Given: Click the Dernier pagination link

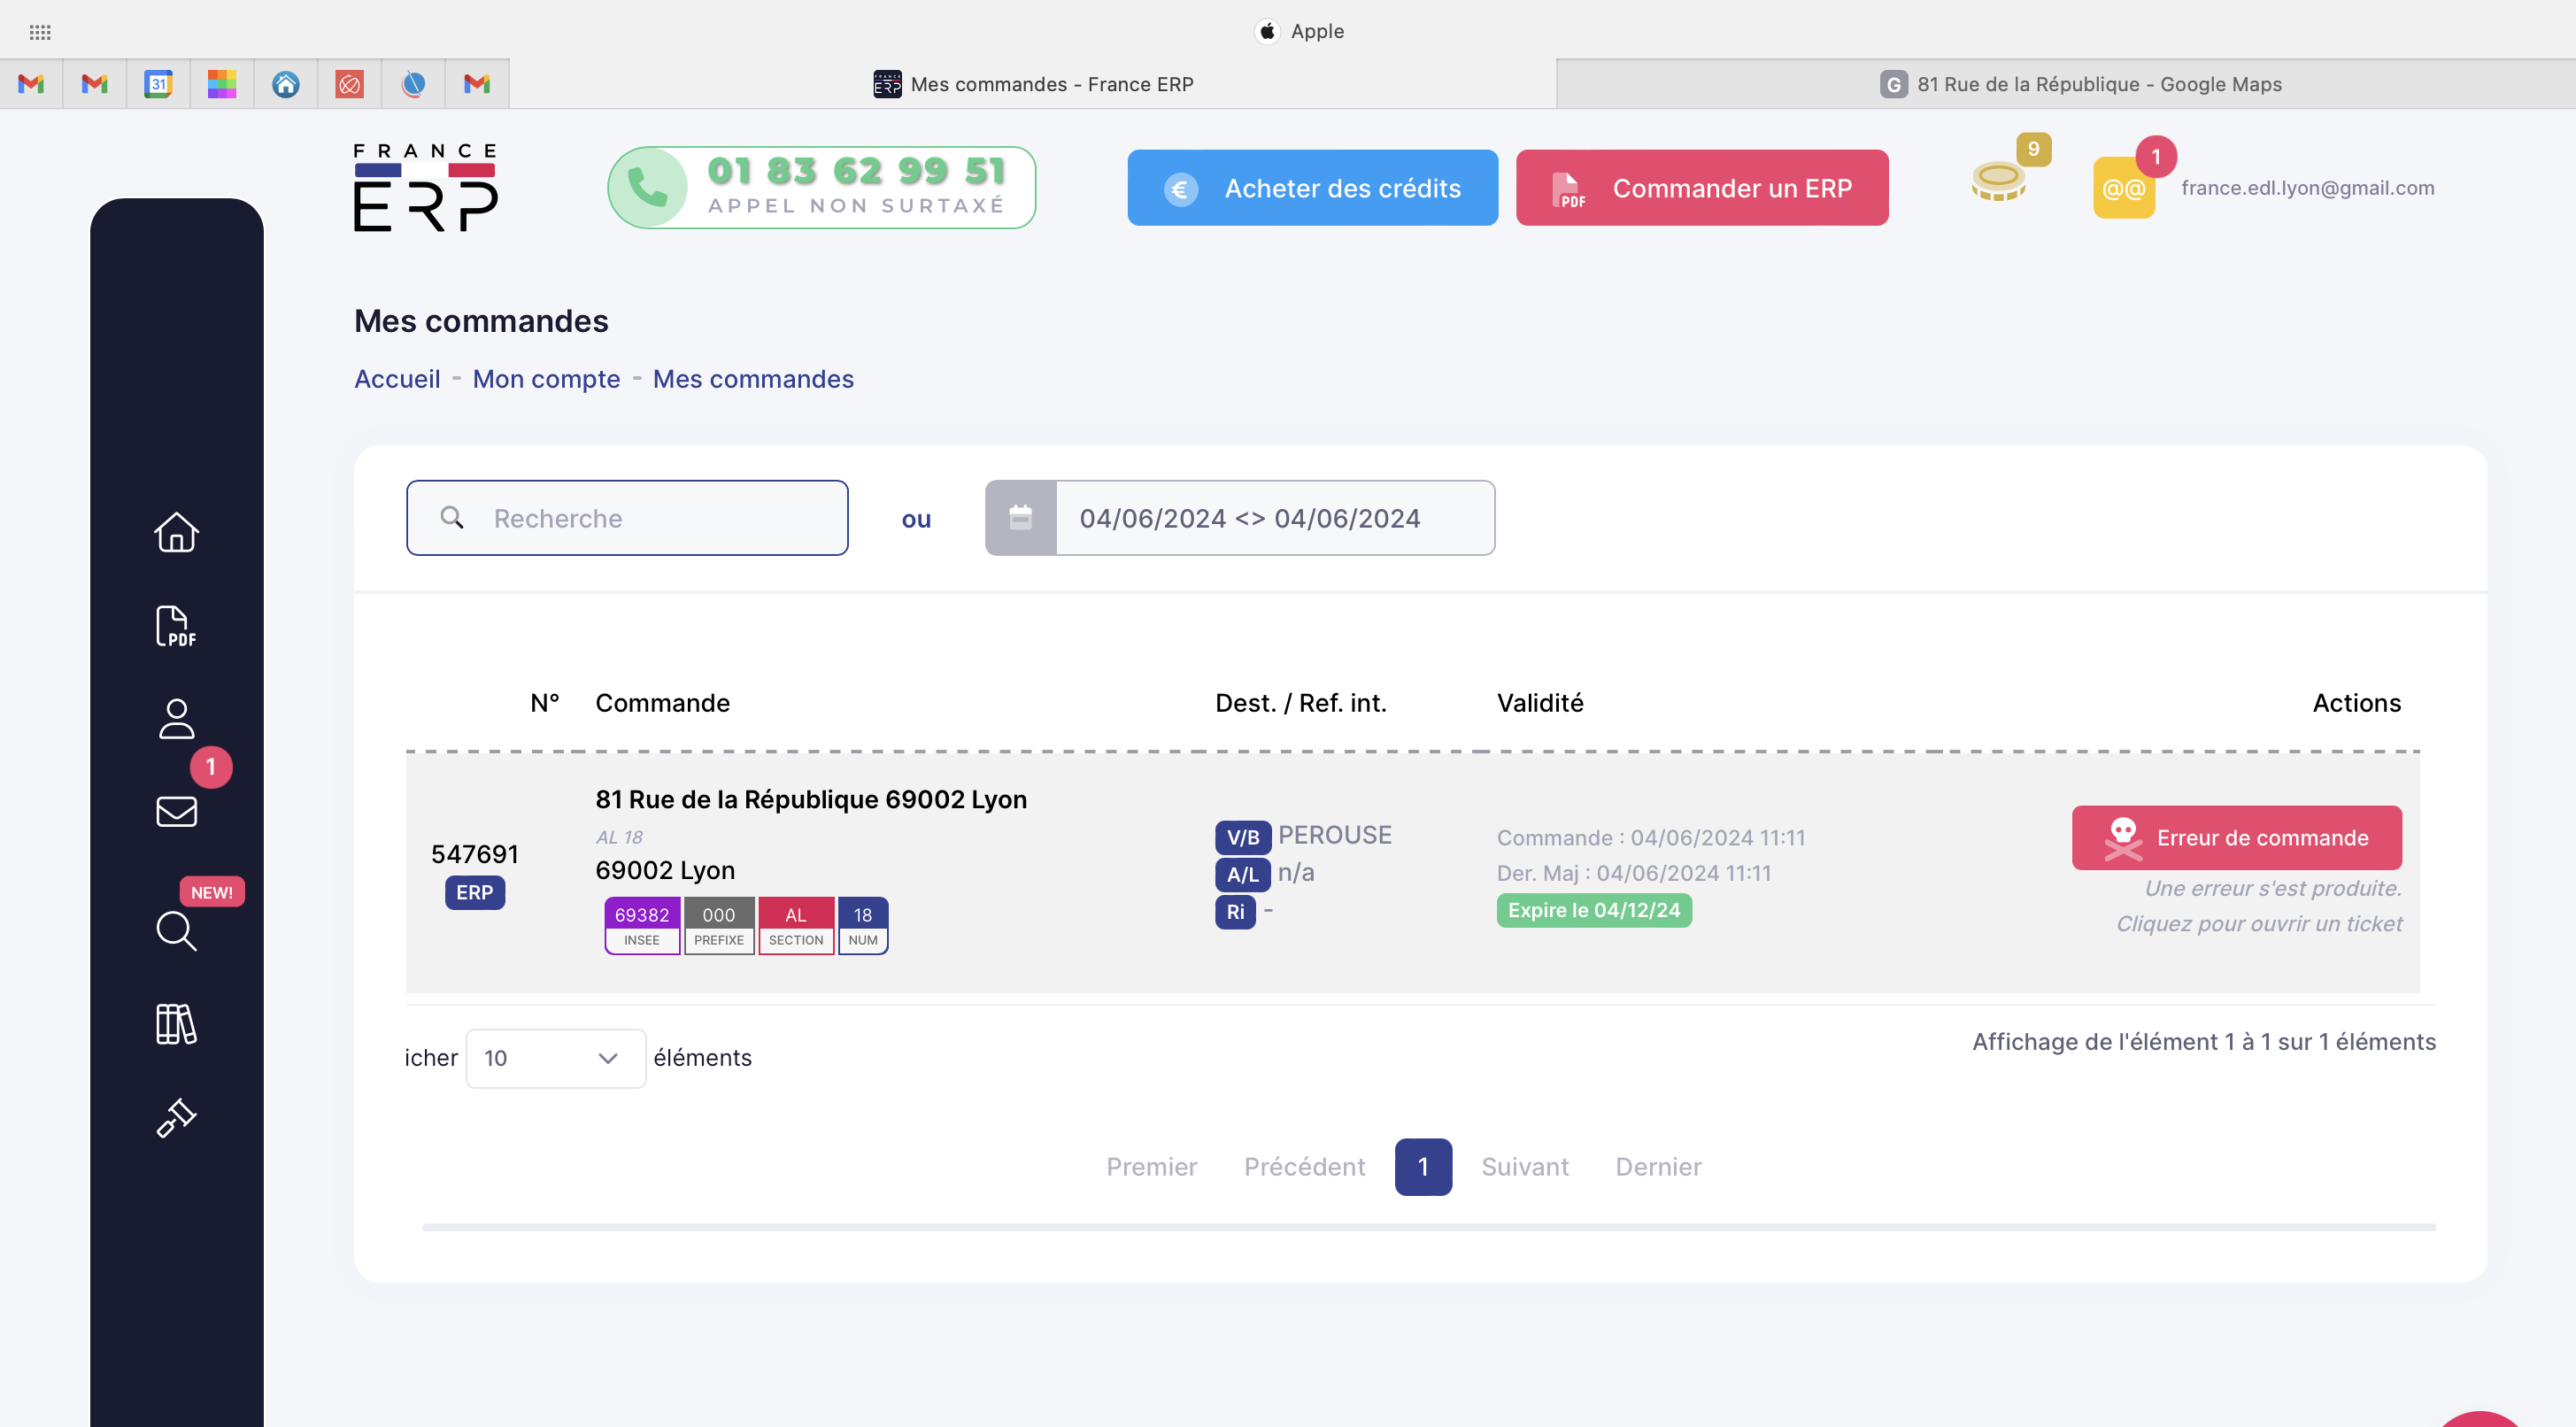Looking at the screenshot, I should pos(1658,1166).
